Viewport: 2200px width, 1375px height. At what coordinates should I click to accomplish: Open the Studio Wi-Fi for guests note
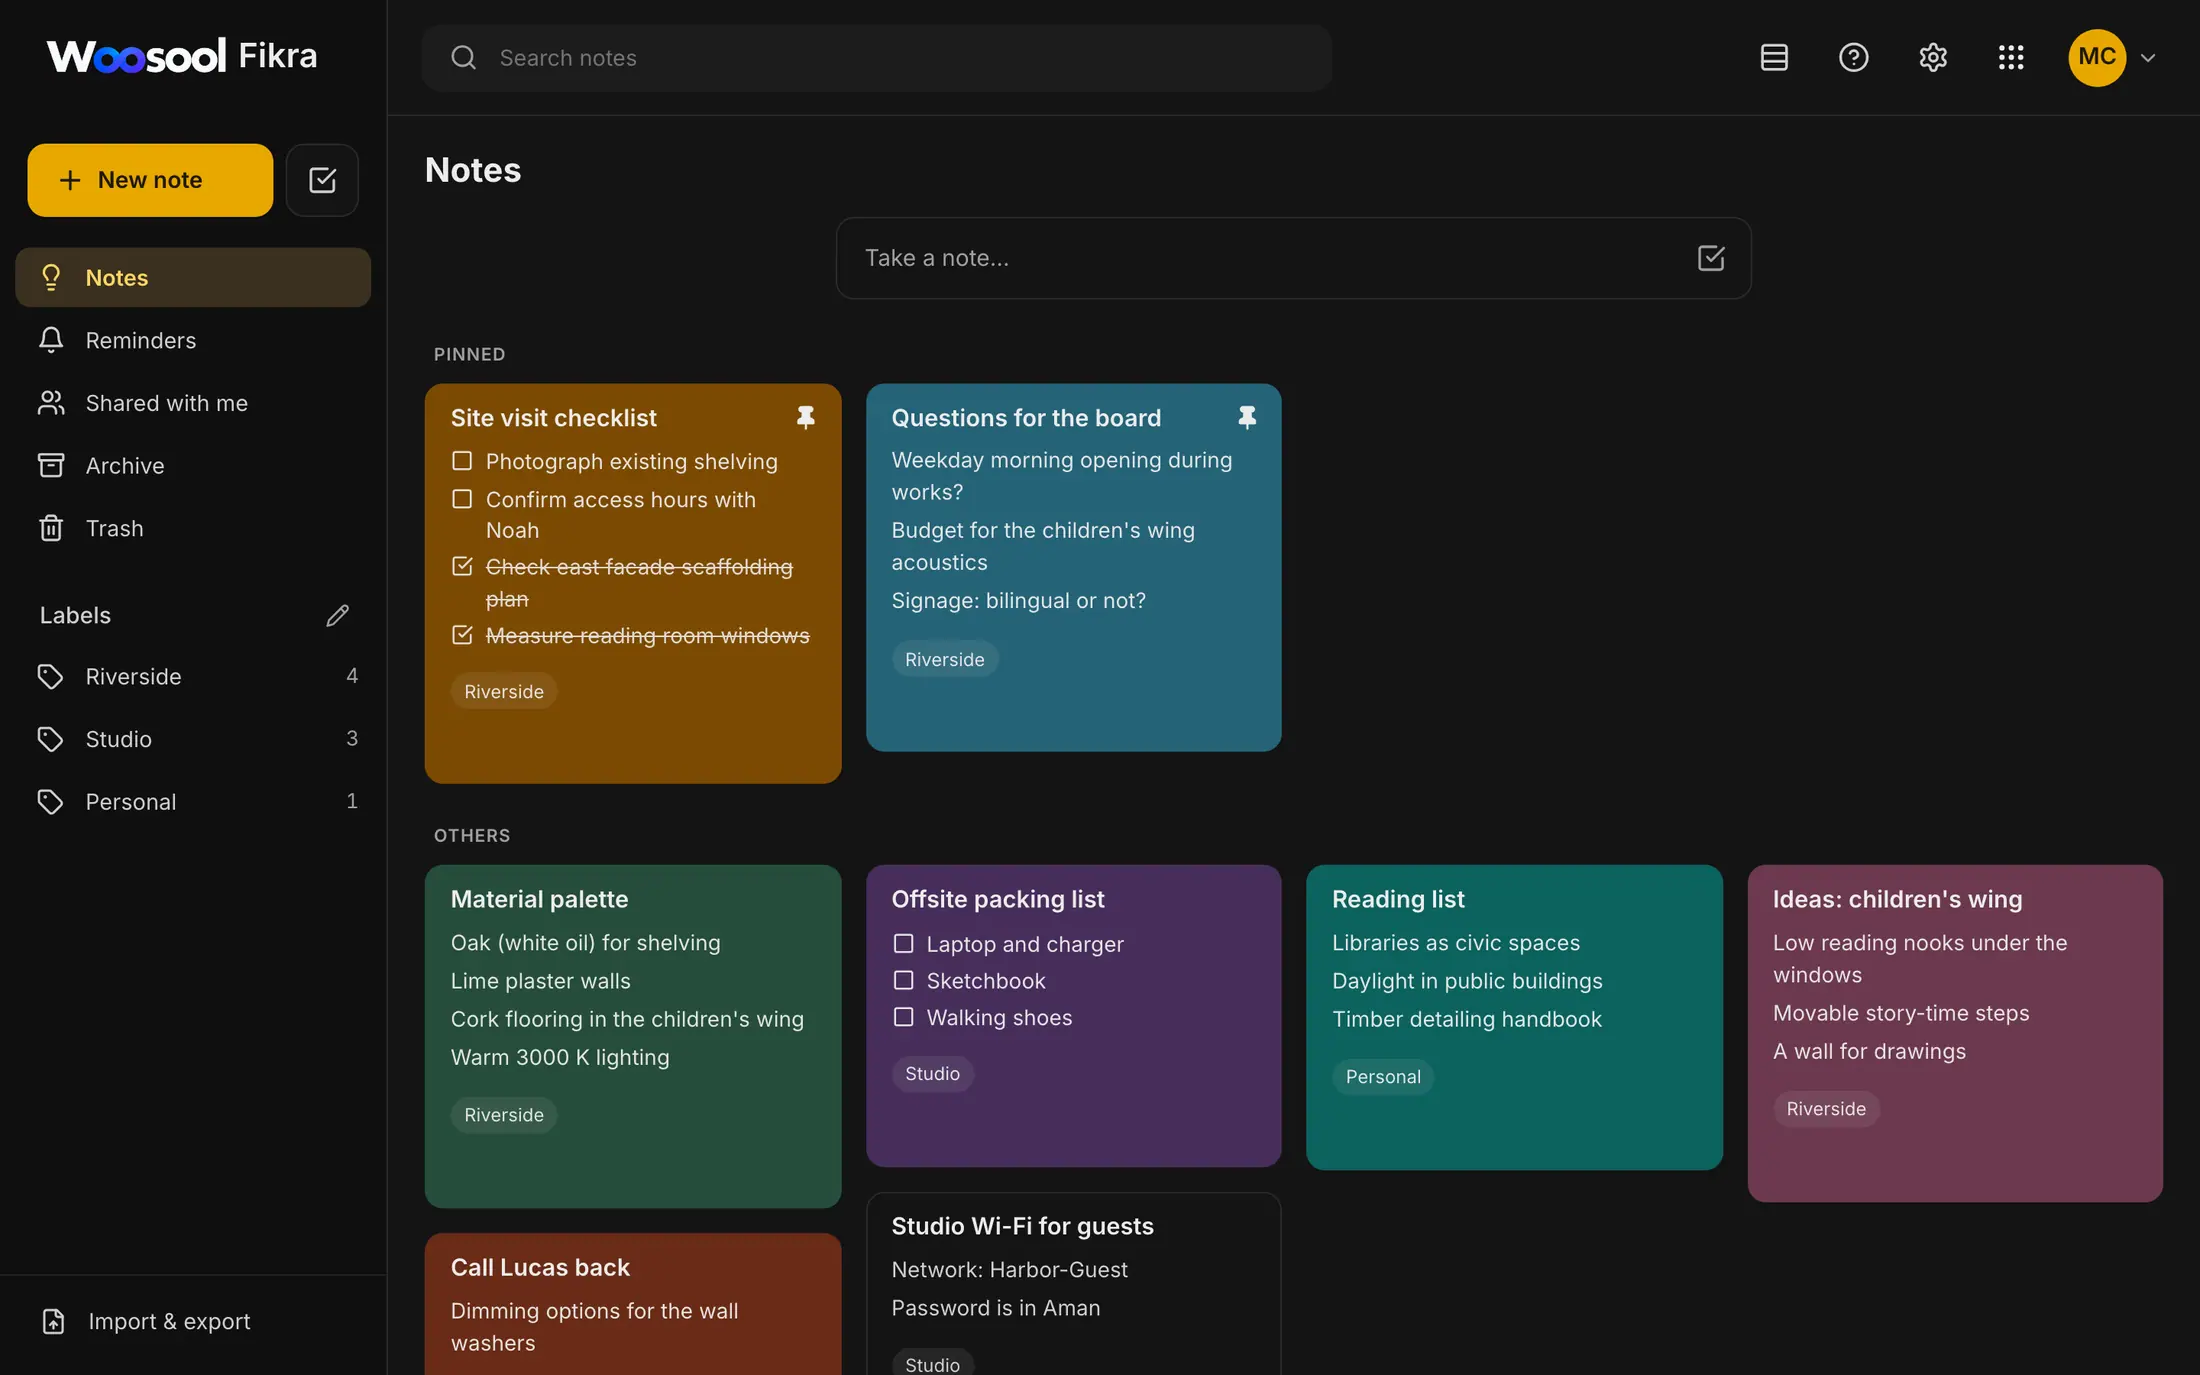point(1073,1284)
